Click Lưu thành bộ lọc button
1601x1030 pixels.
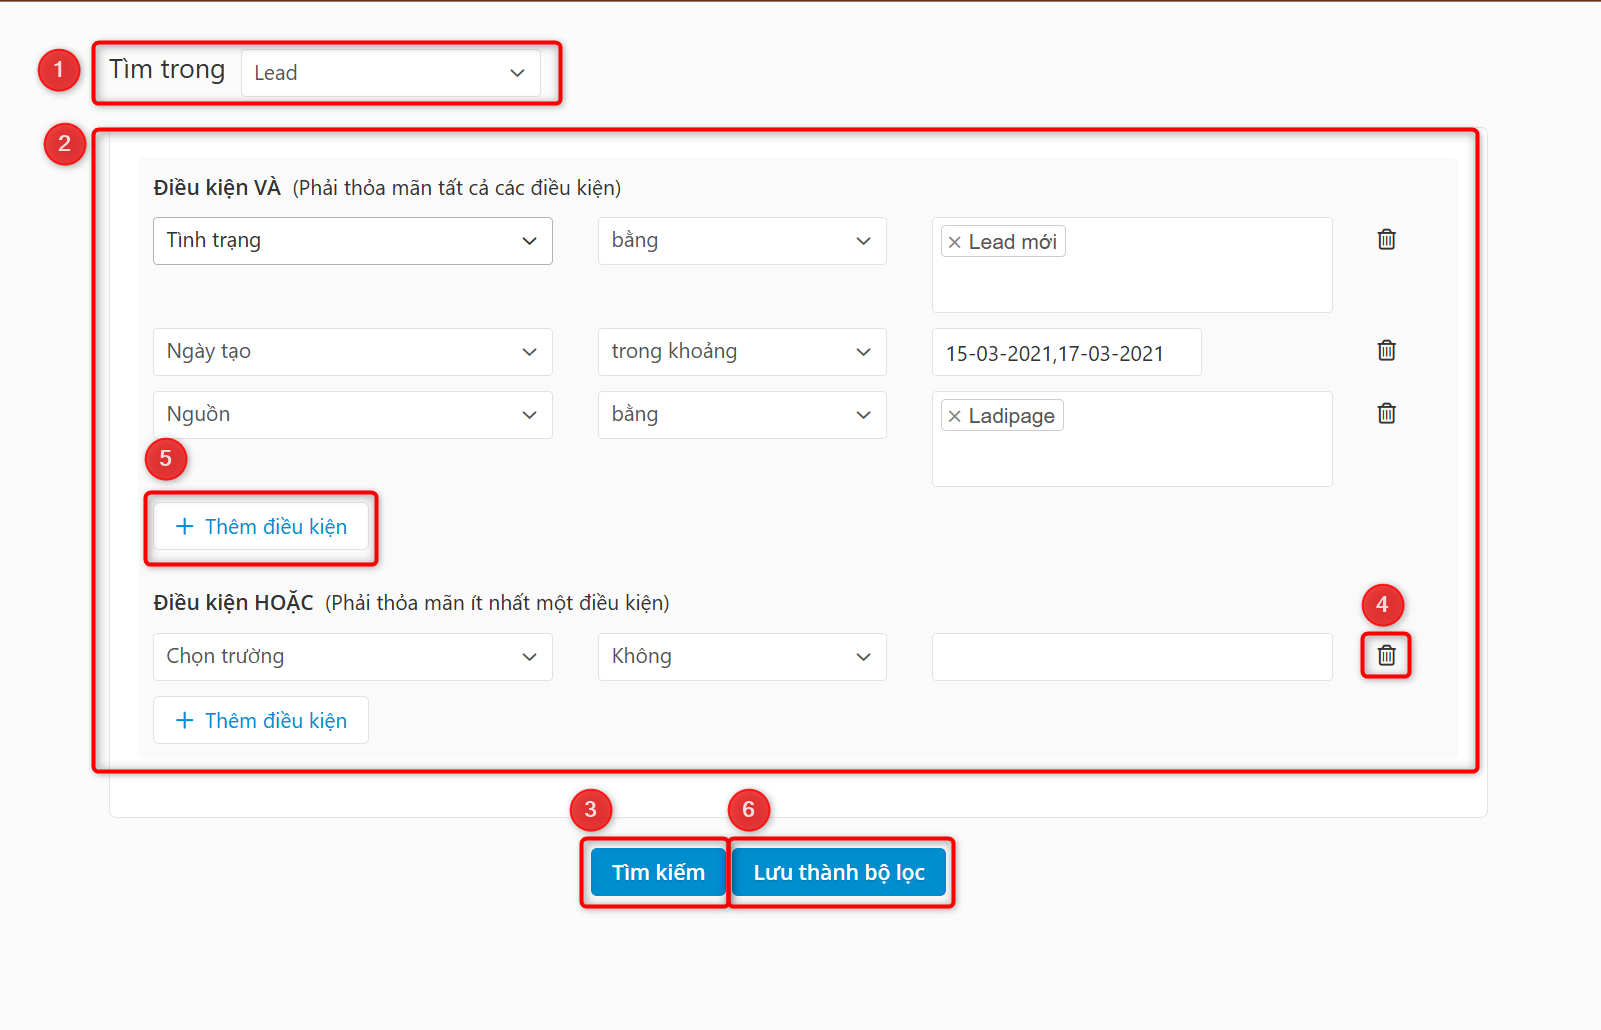coord(839,873)
